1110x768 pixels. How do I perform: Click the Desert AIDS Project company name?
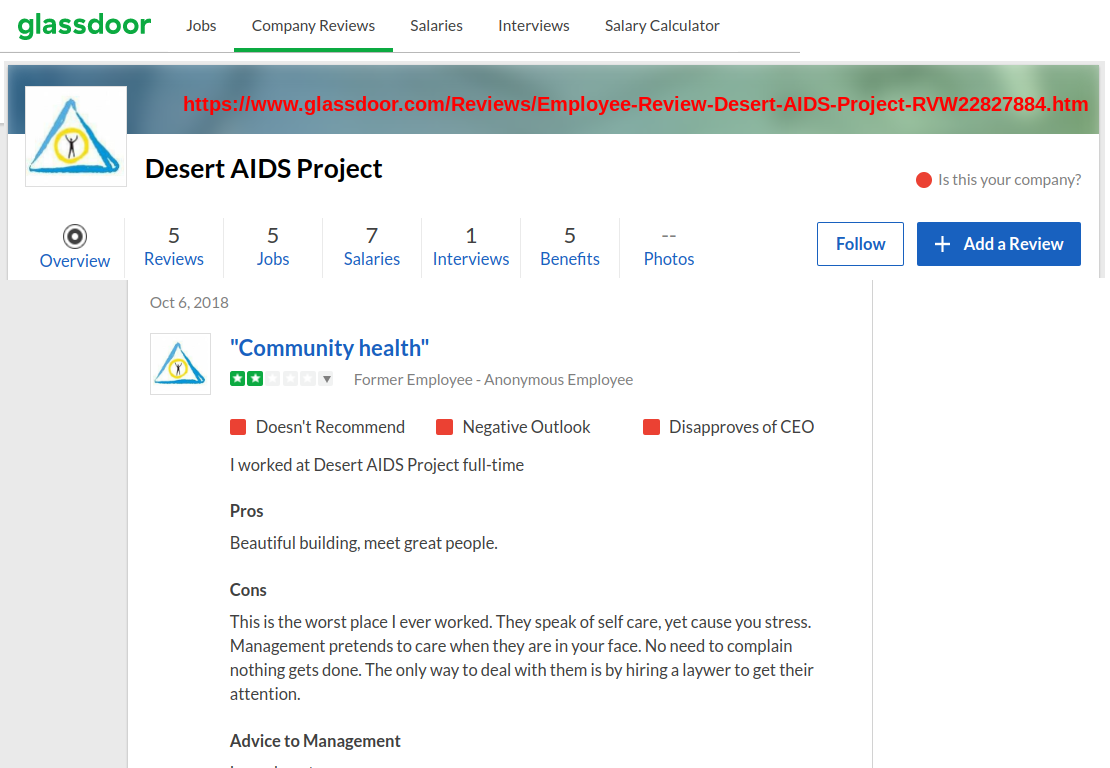tap(263, 169)
